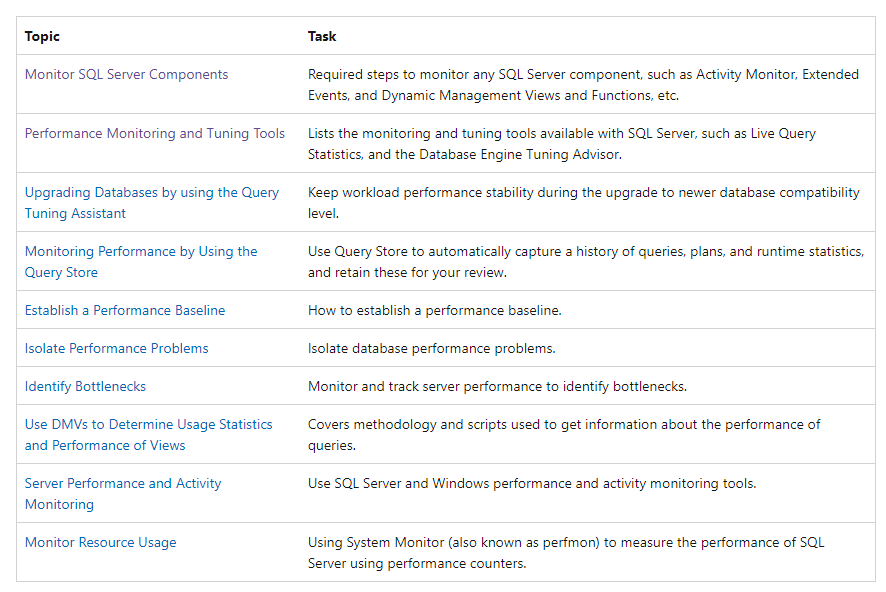The height and width of the screenshot is (592, 886).
Task: Open the Monitor SQL Server Components link
Action: [126, 75]
